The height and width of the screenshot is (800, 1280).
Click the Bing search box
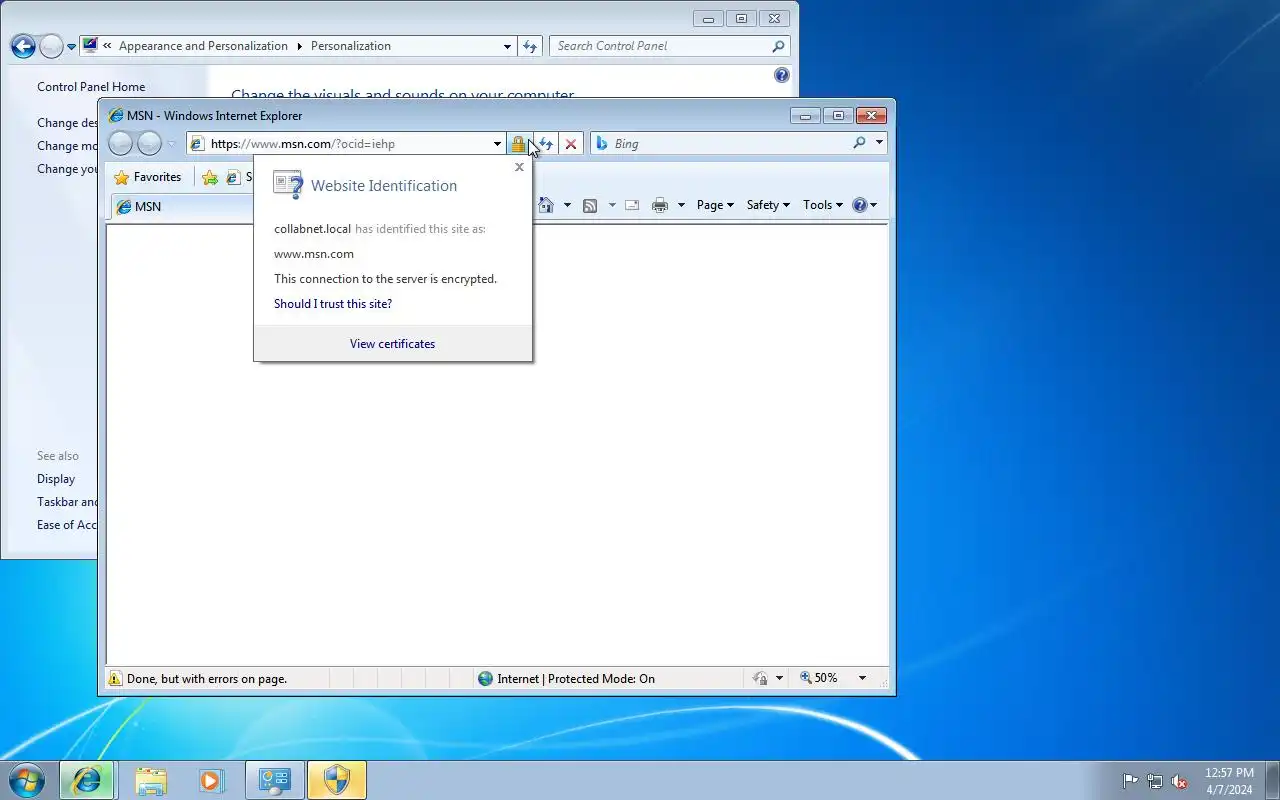[x=728, y=144]
